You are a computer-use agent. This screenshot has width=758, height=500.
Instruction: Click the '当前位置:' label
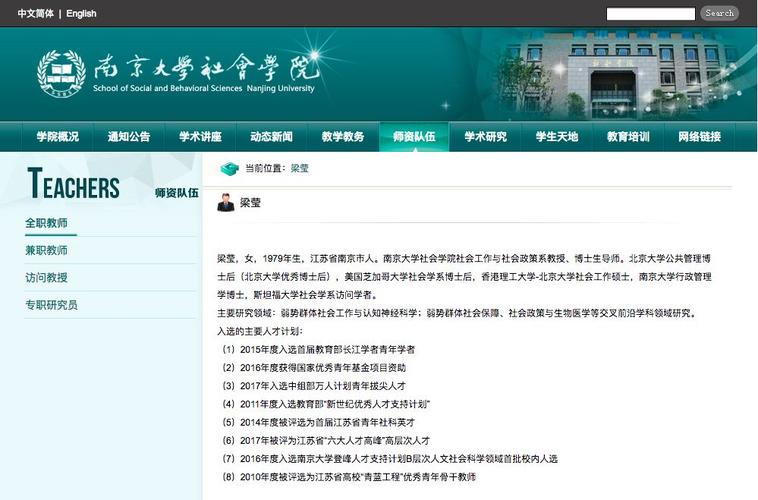point(265,168)
